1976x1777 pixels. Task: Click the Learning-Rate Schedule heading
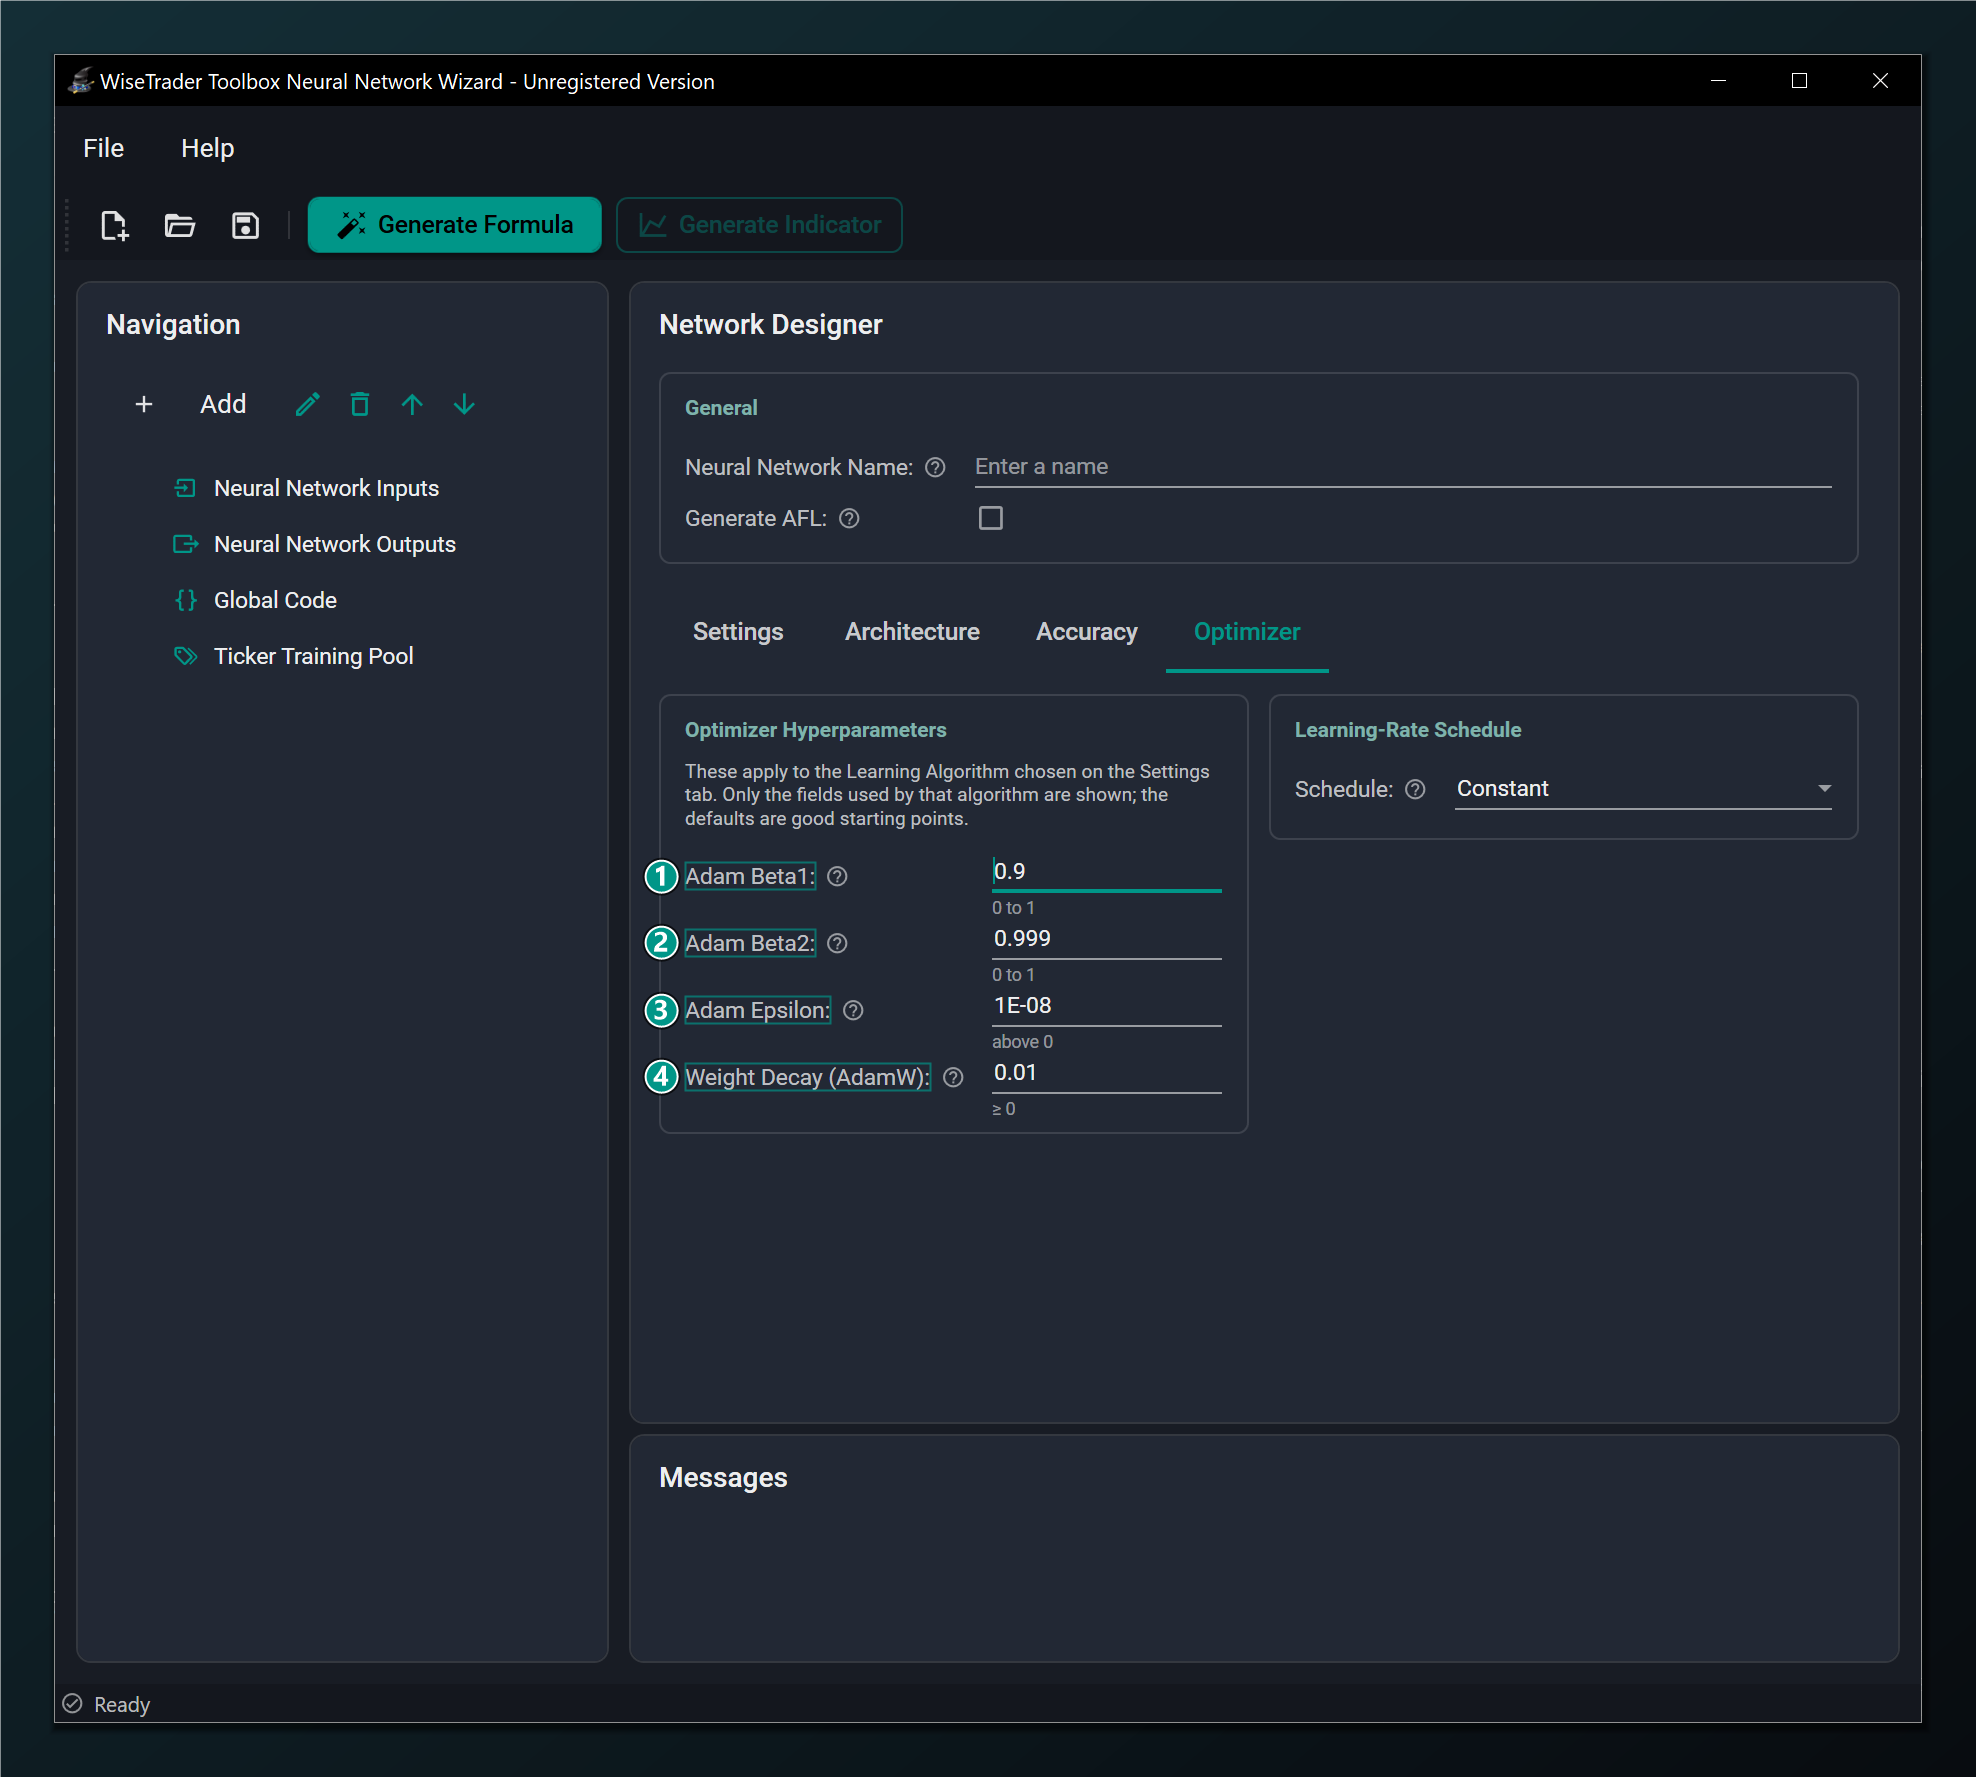pyautogui.click(x=1407, y=730)
